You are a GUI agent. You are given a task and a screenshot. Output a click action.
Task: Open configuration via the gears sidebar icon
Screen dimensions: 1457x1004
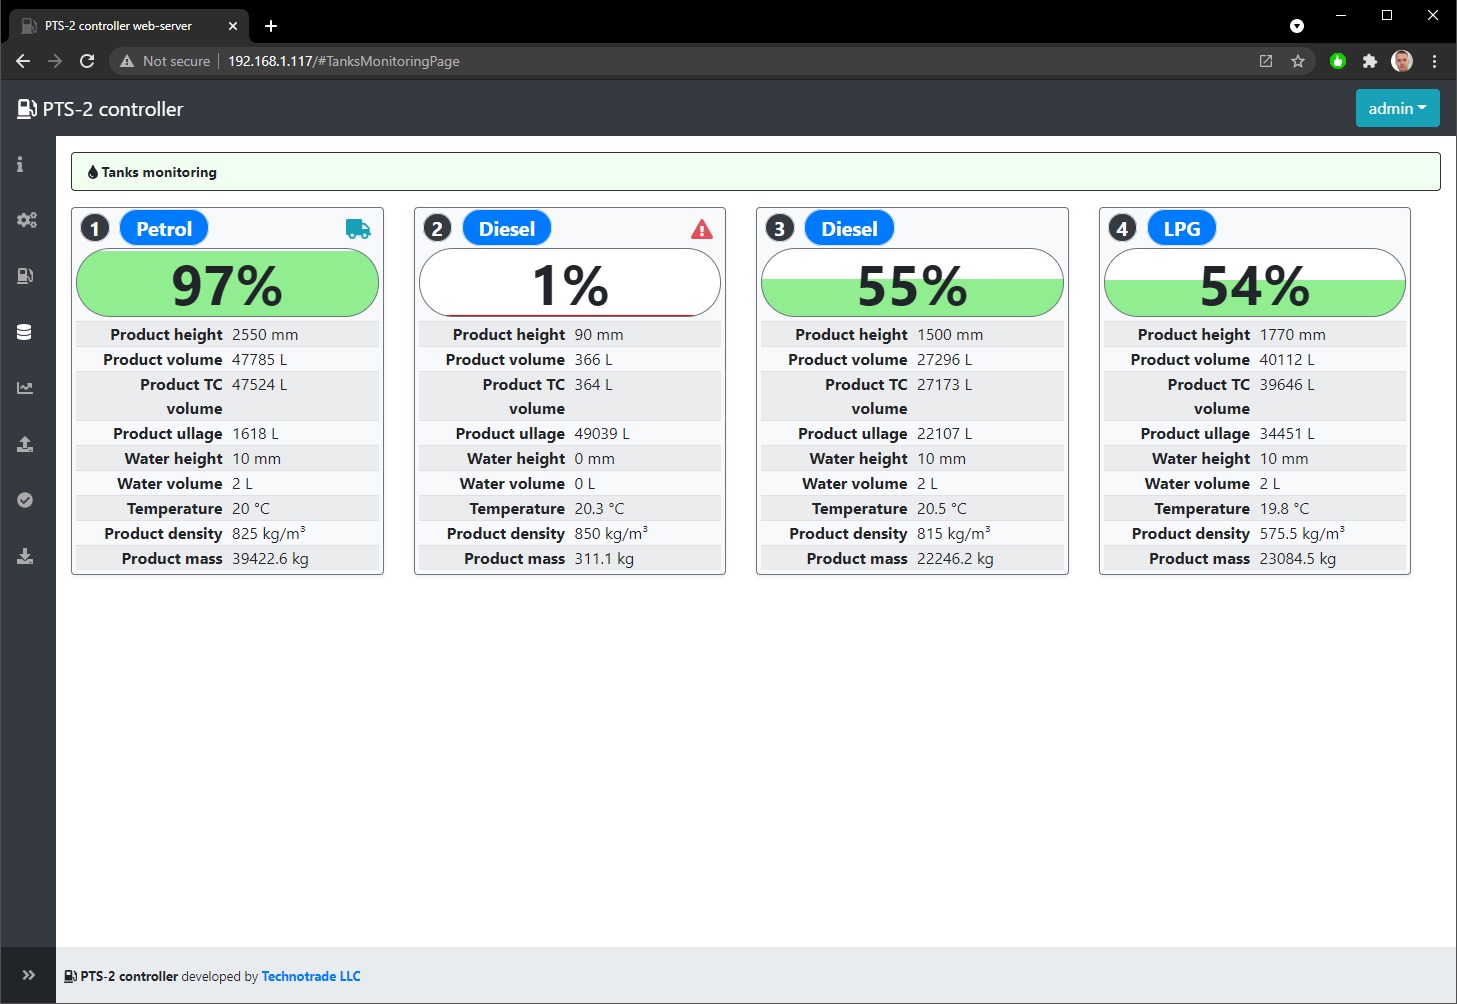[27, 220]
